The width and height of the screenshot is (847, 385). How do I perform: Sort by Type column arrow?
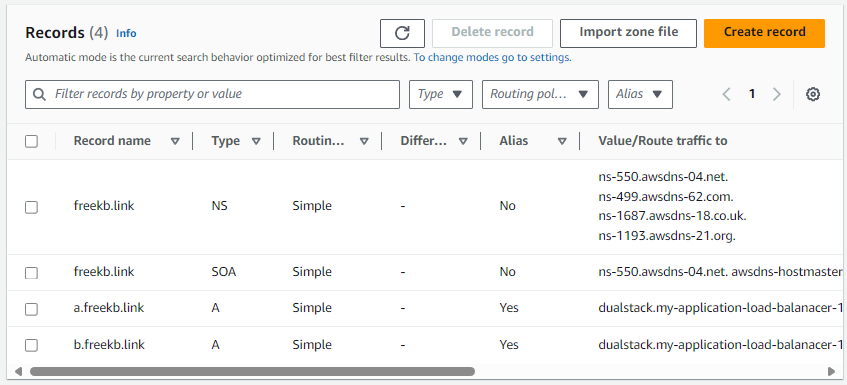click(256, 141)
